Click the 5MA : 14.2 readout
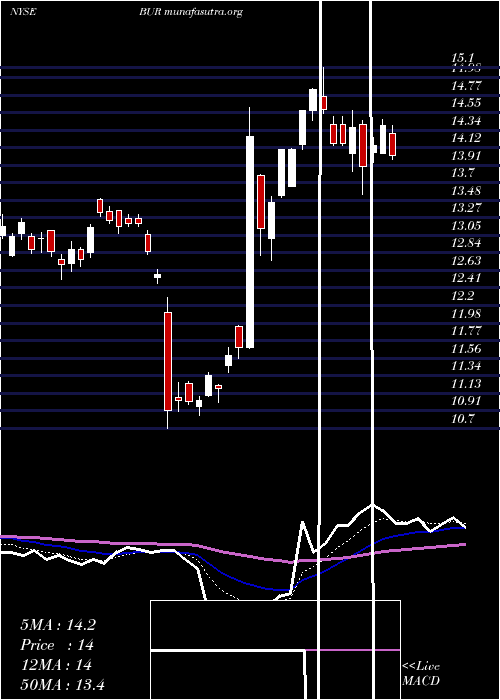Screen dimensions: 500x700 pos(58,625)
